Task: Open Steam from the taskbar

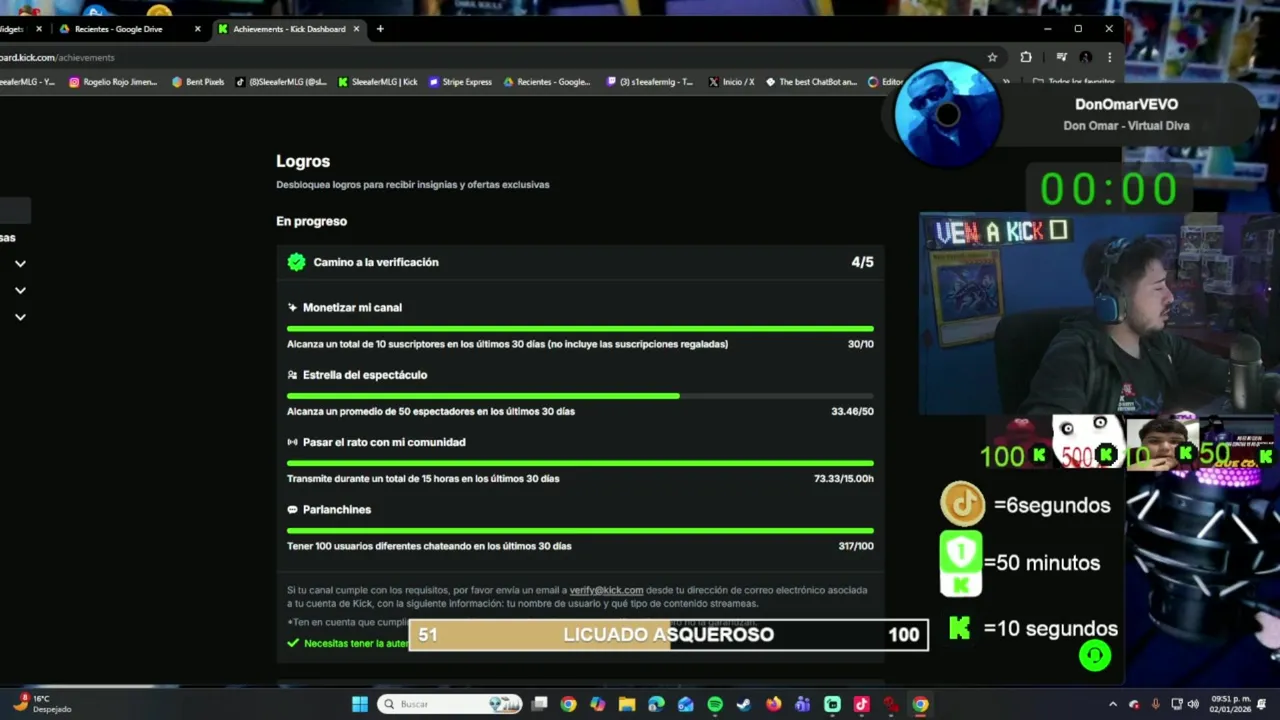Action: pyautogui.click(x=744, y=704)
